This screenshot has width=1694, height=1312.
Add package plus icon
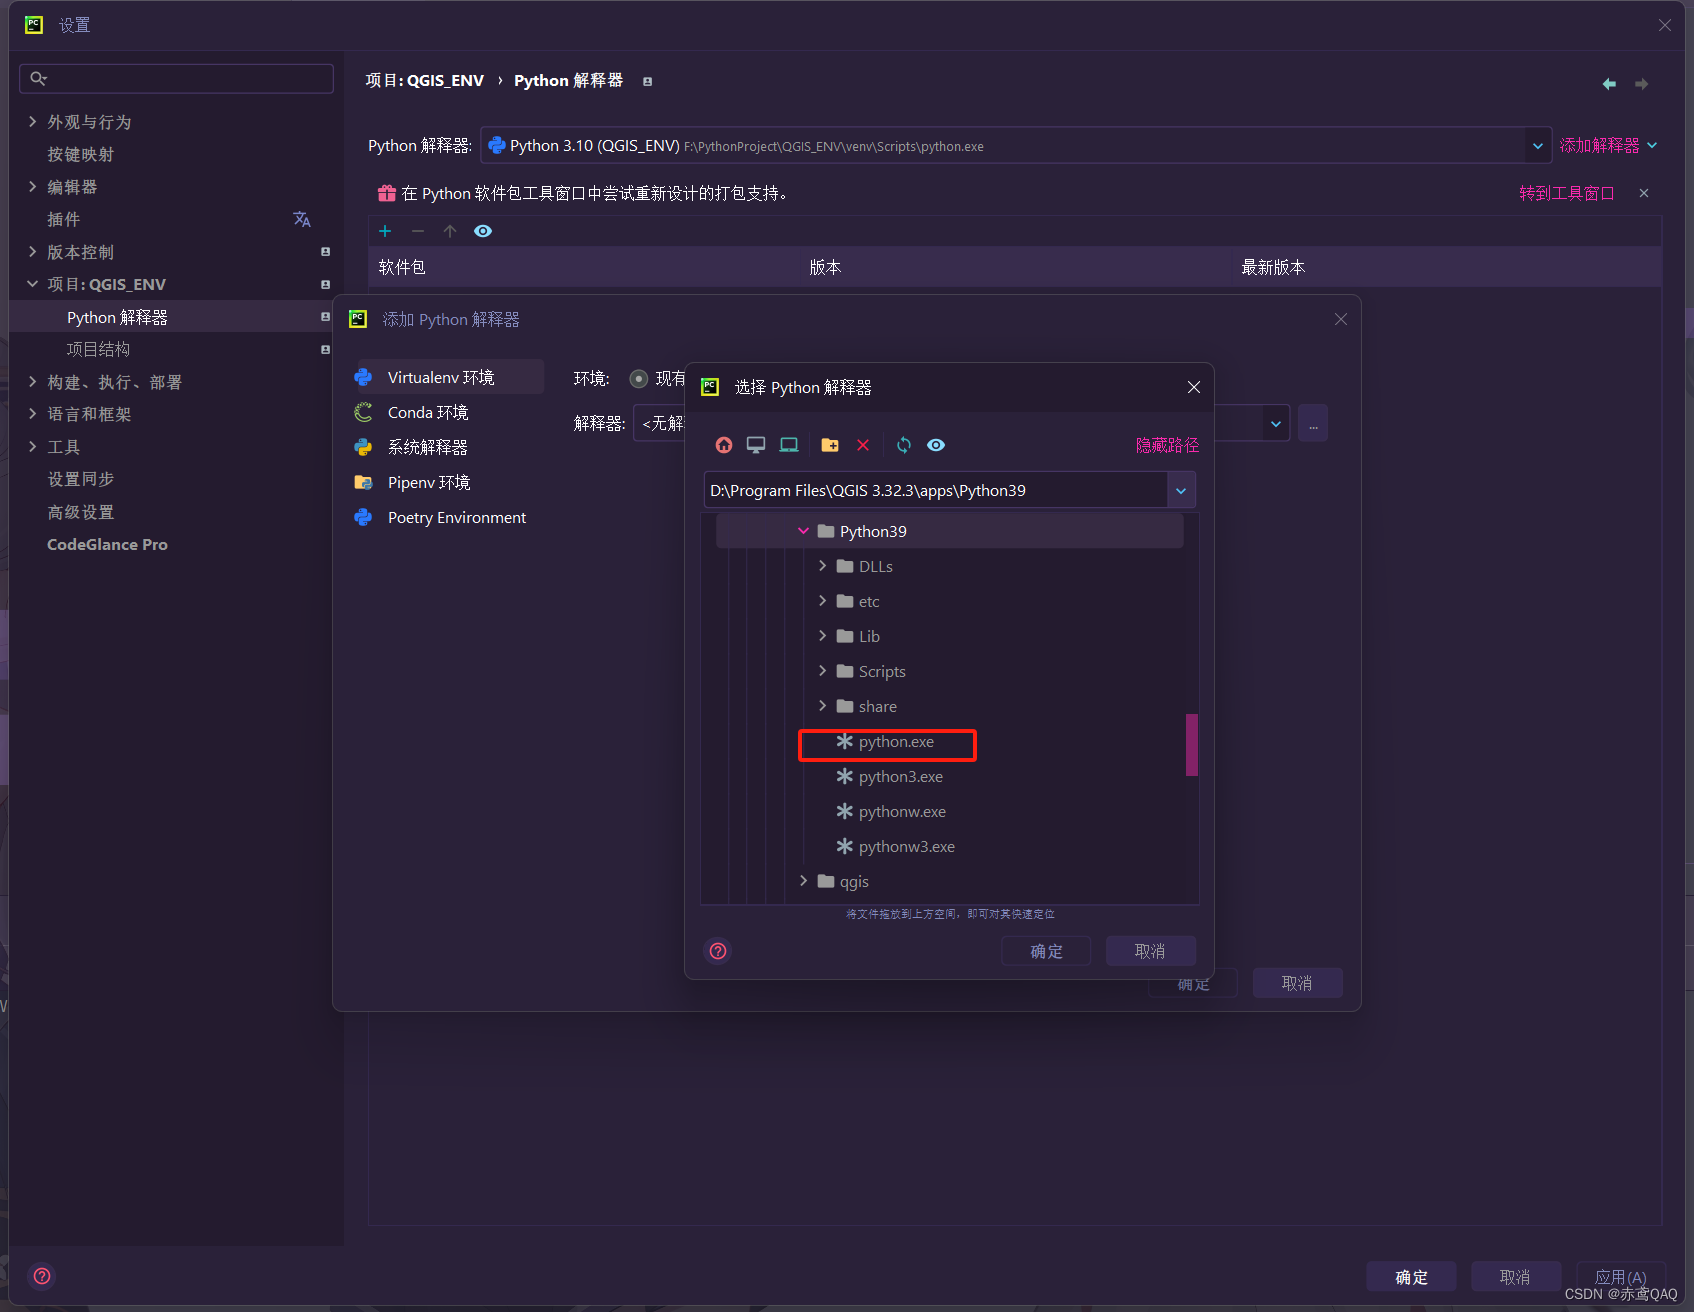pos(385,231)
